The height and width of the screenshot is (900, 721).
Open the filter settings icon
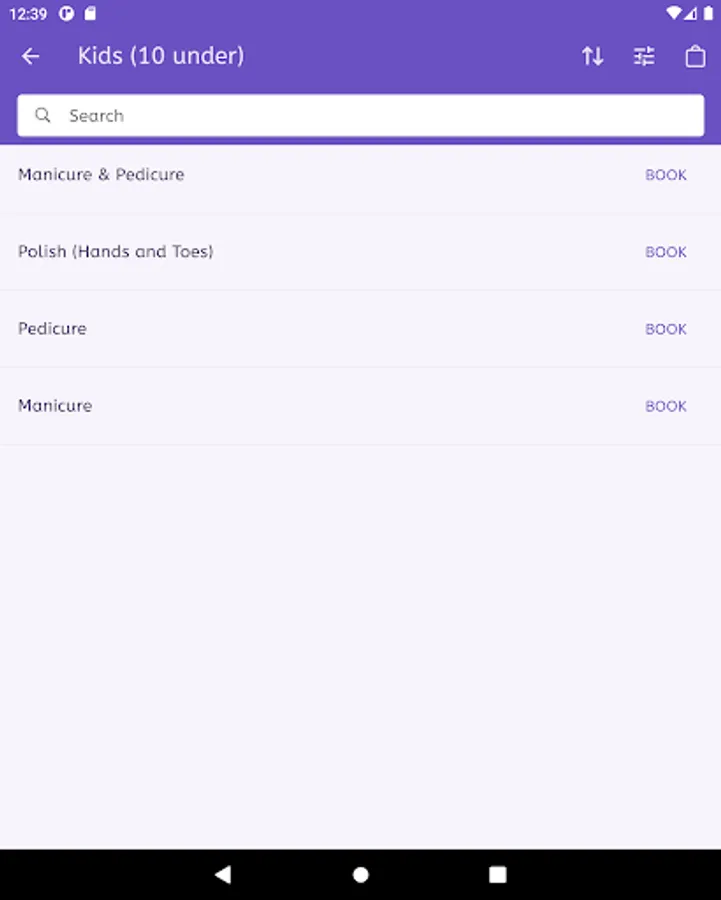(644, 56)
